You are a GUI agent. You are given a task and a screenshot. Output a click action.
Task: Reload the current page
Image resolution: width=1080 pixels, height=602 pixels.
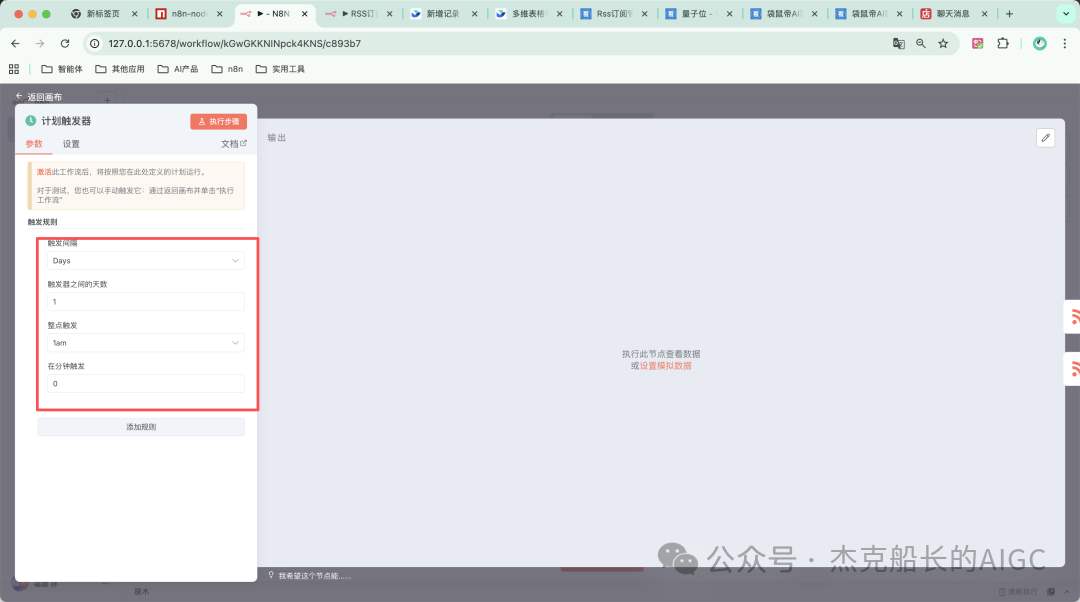click(x=65, y=43)
